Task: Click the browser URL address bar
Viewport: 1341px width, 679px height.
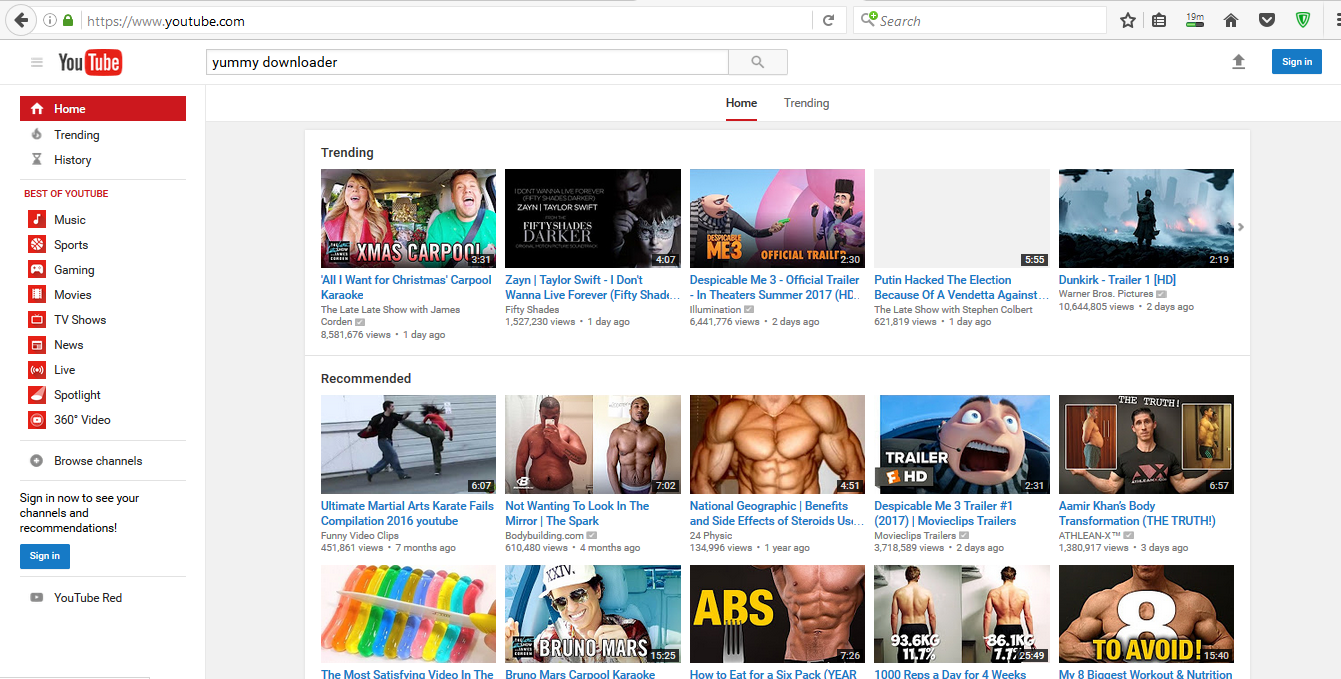Action: (445, 20)
